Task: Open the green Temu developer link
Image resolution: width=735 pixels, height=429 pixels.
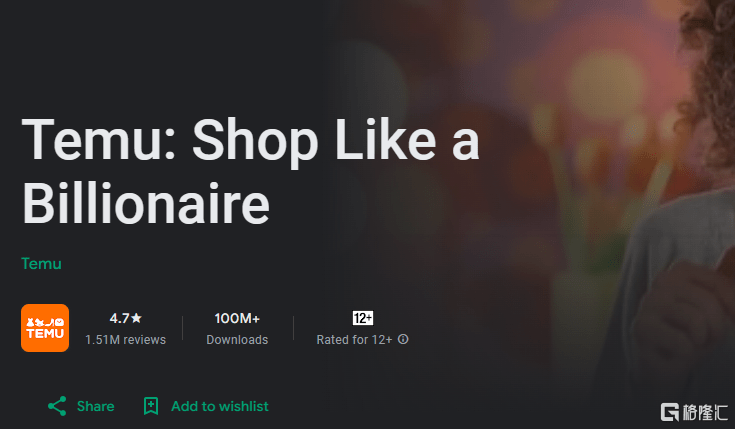Action: point(41,263)
